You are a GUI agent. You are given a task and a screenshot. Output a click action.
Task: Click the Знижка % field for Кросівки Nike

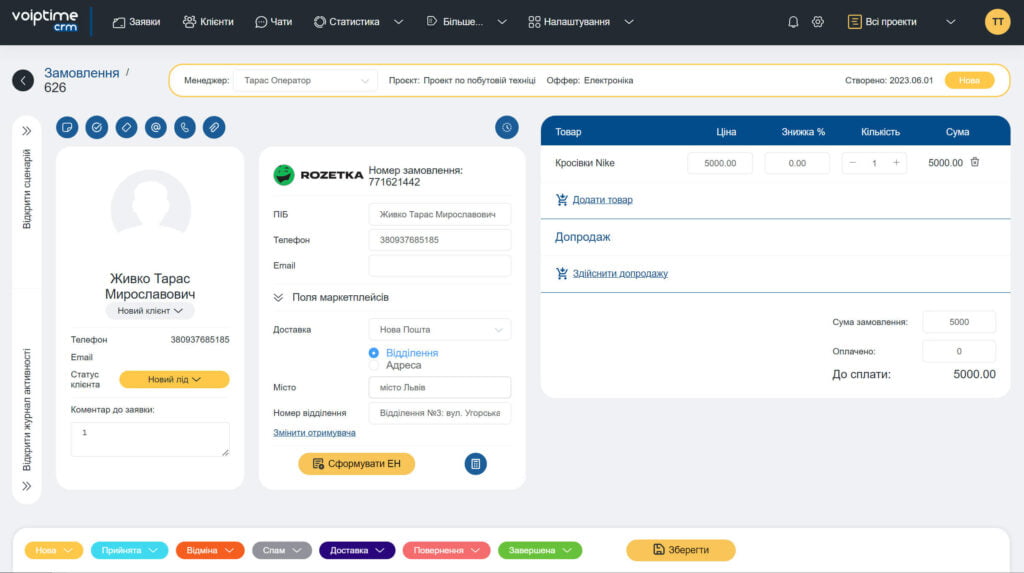pos(797,163)
